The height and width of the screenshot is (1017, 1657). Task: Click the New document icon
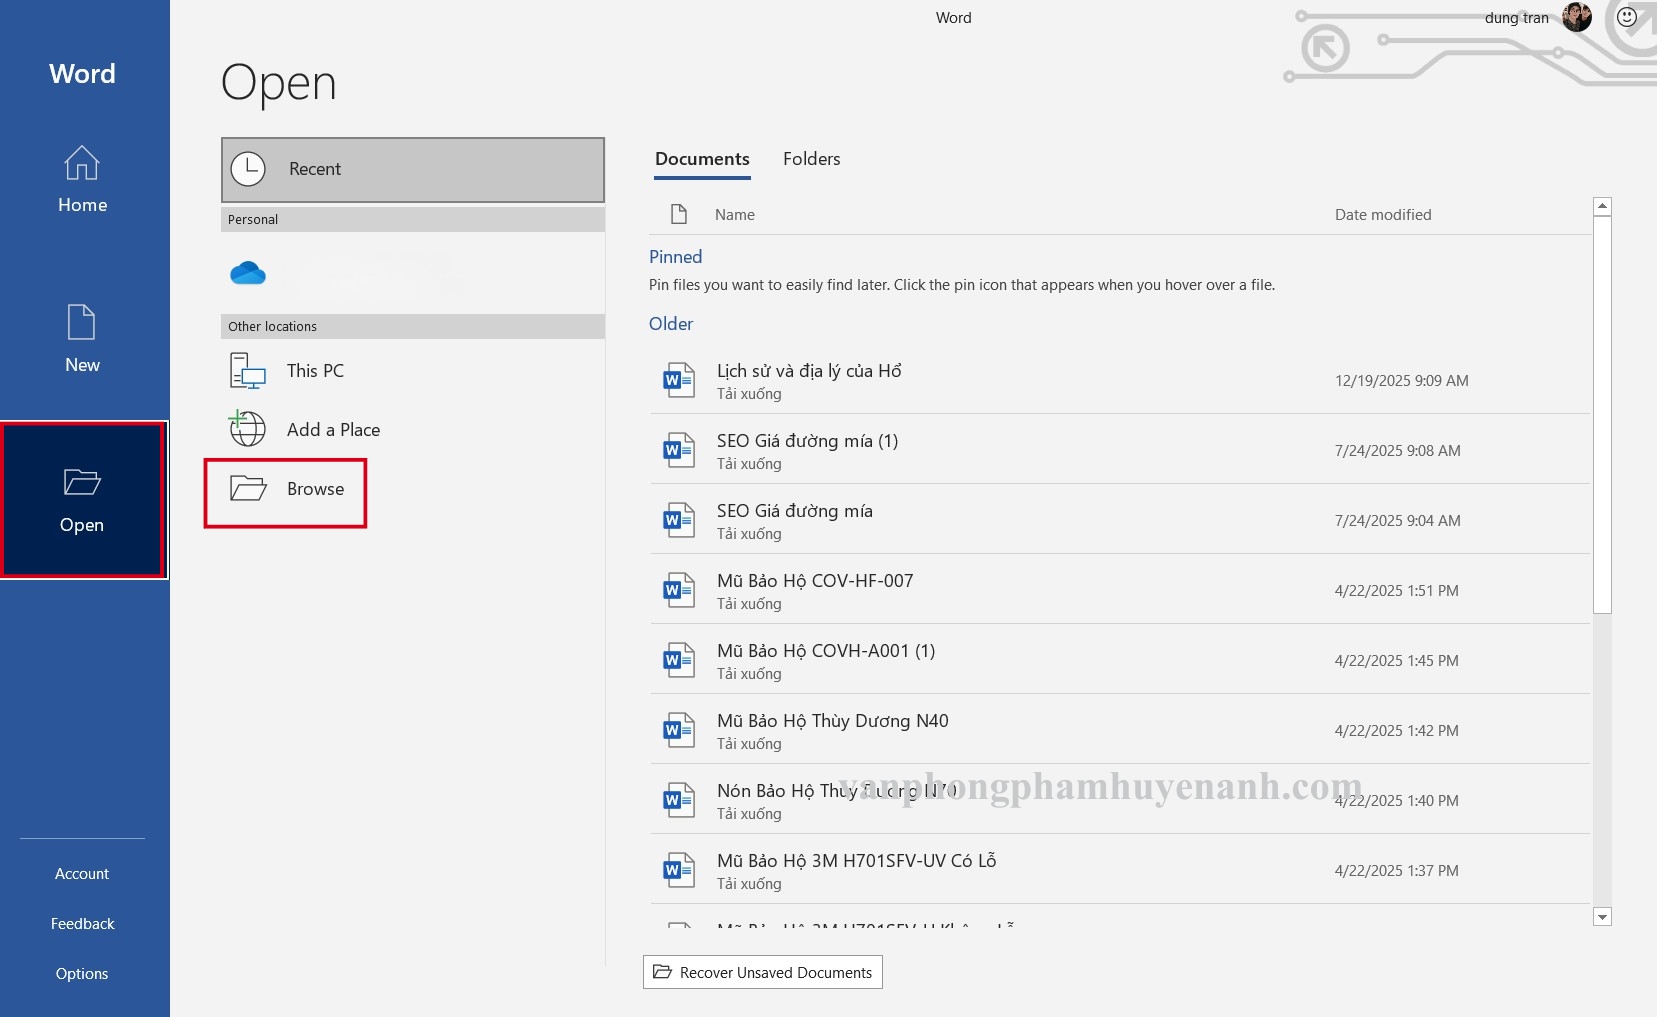click(x=81, y=322)
